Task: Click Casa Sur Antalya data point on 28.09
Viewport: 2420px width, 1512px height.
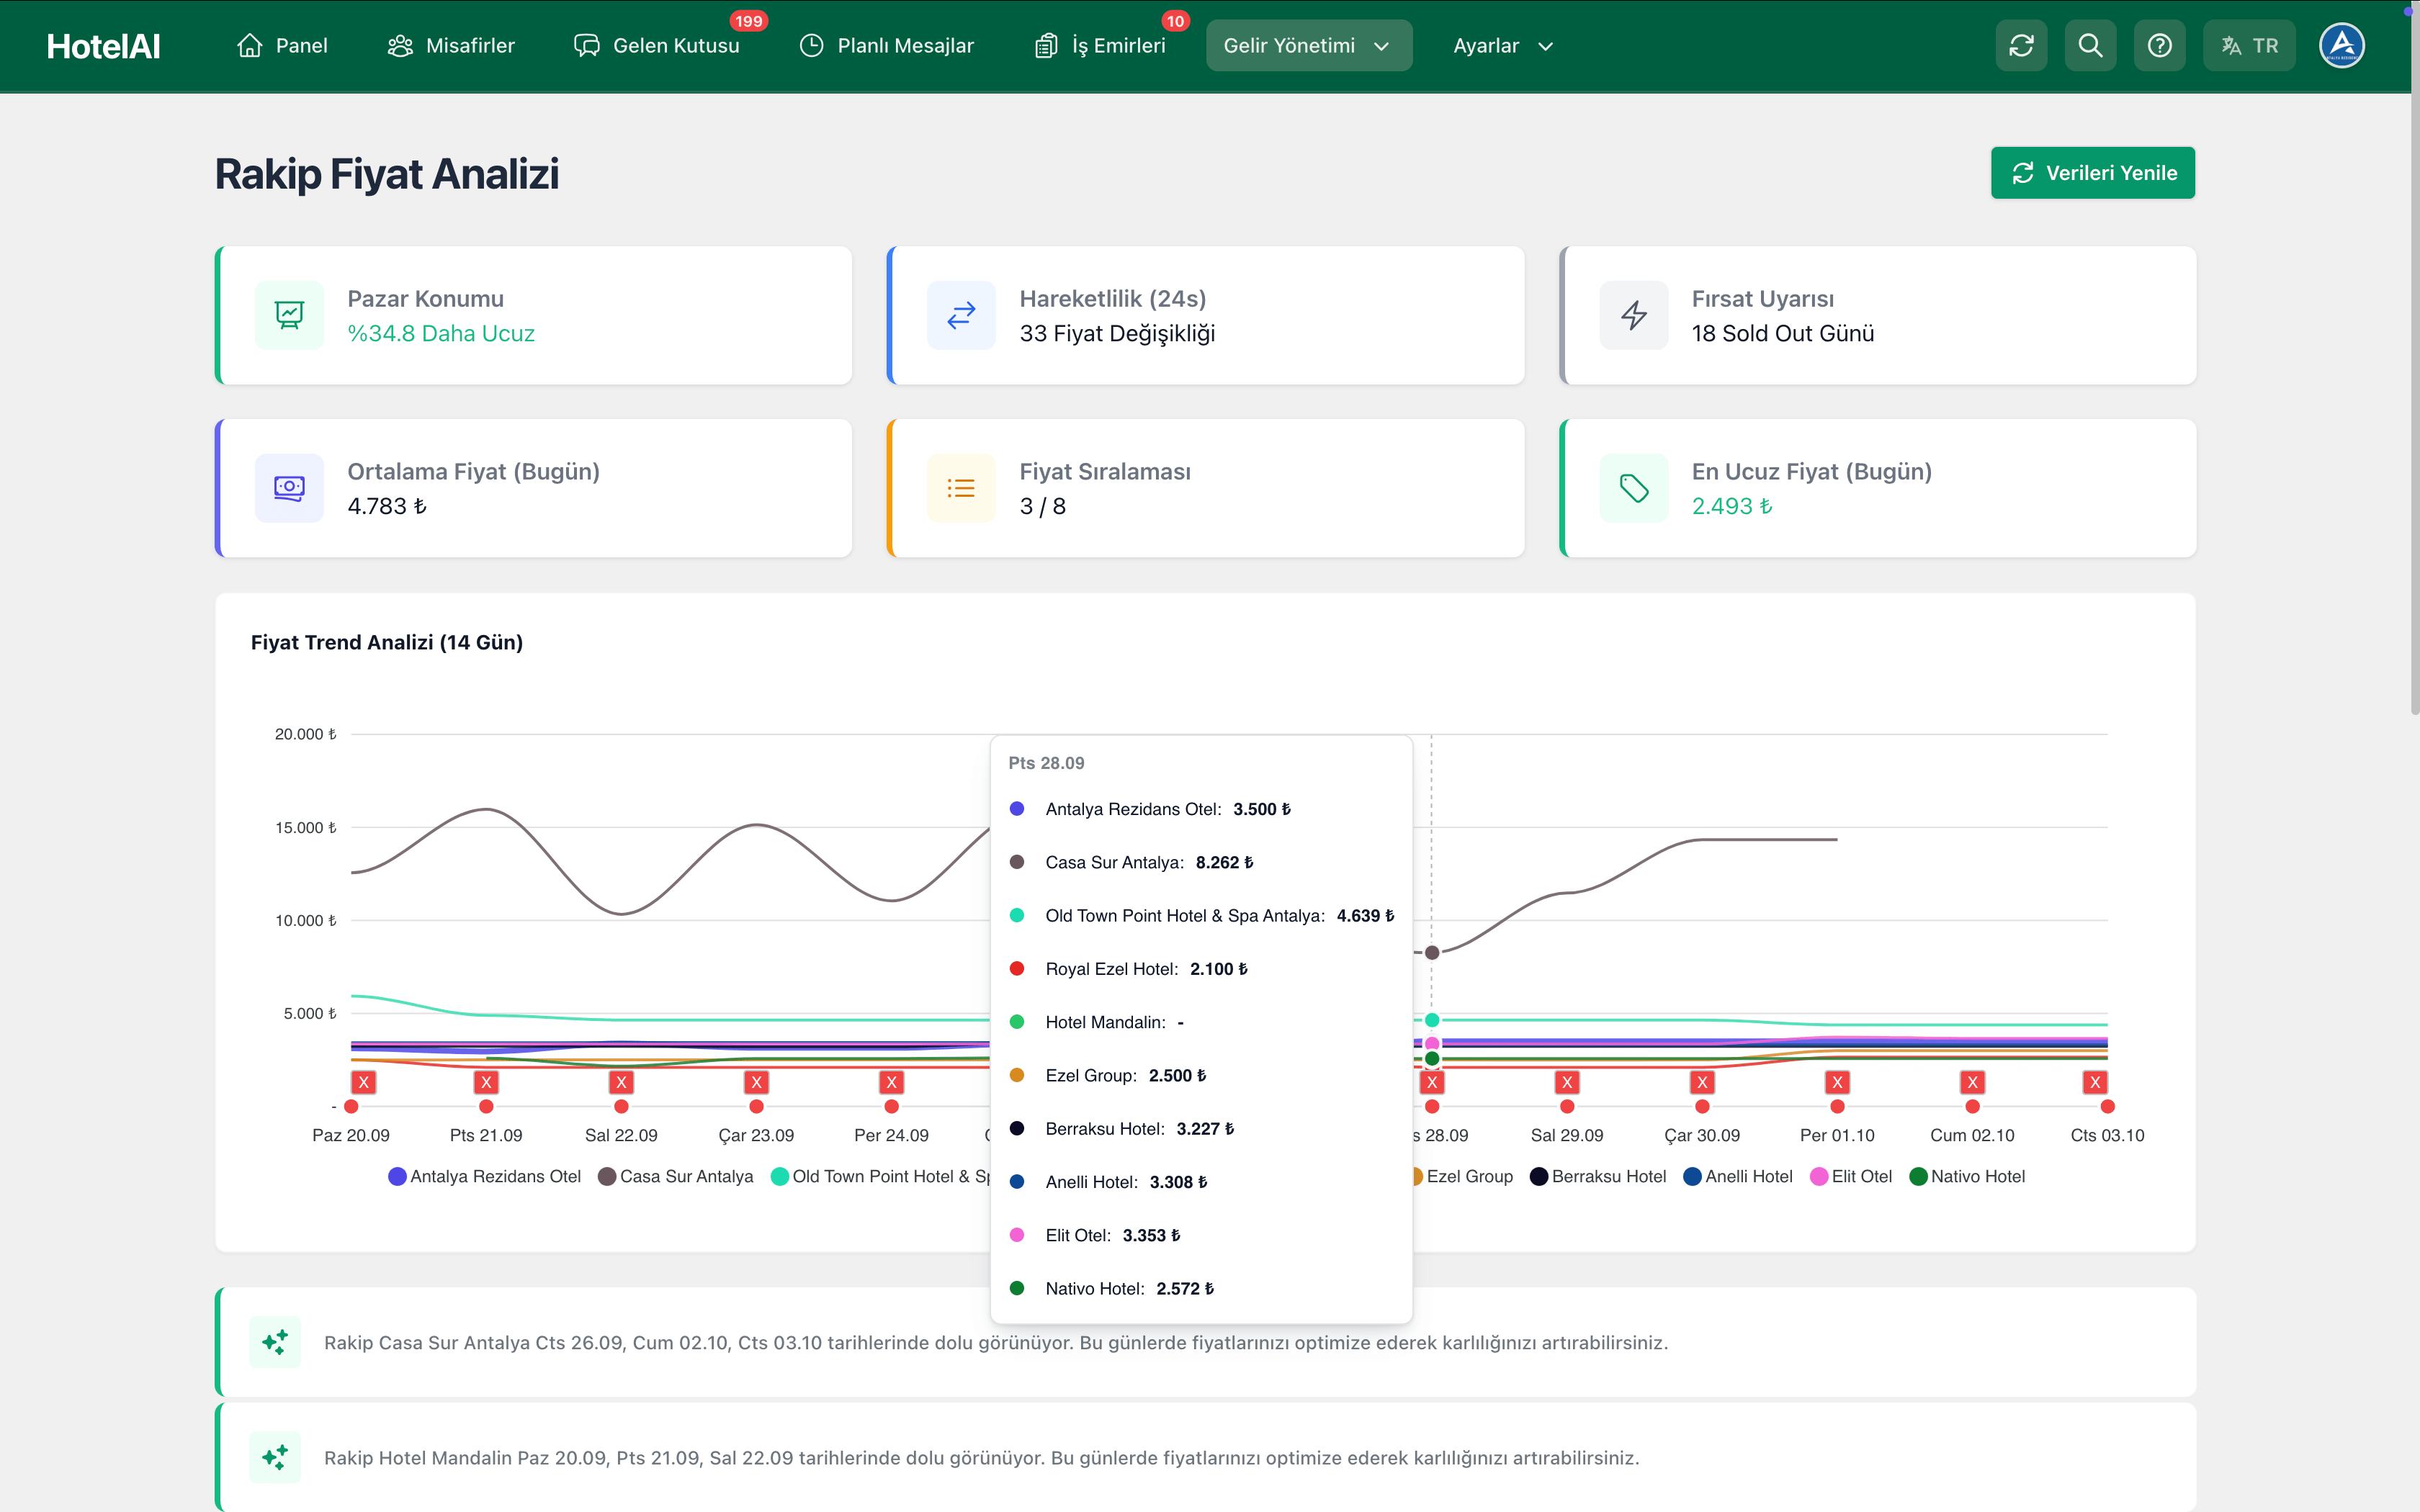Action: point(1432,953)
